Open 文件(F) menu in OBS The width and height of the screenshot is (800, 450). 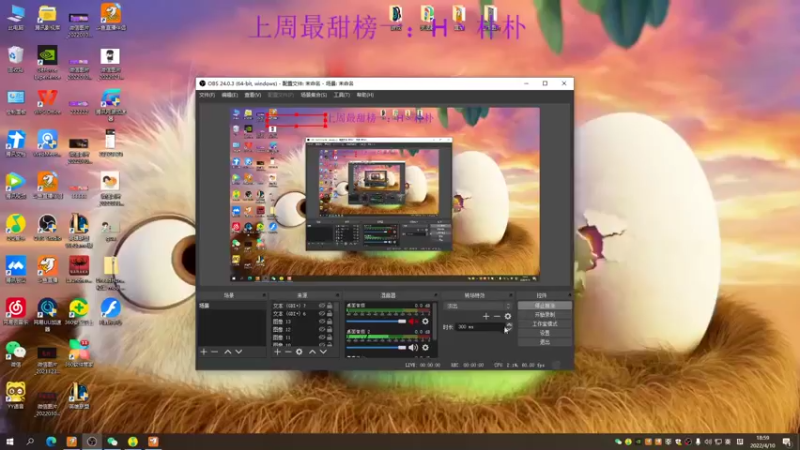click(207, 95)
